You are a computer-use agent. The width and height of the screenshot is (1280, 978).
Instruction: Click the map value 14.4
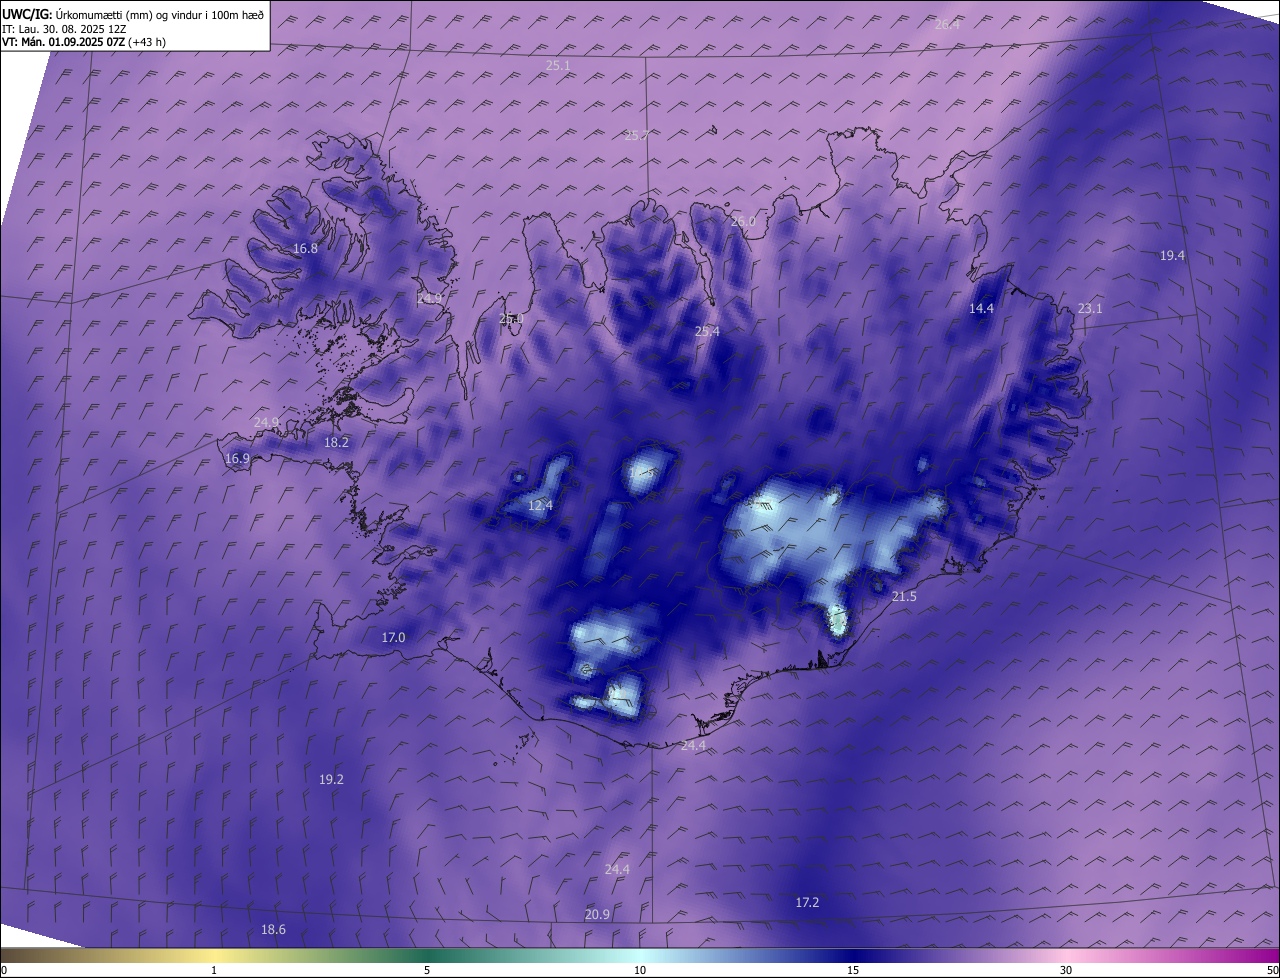[982, 309]
